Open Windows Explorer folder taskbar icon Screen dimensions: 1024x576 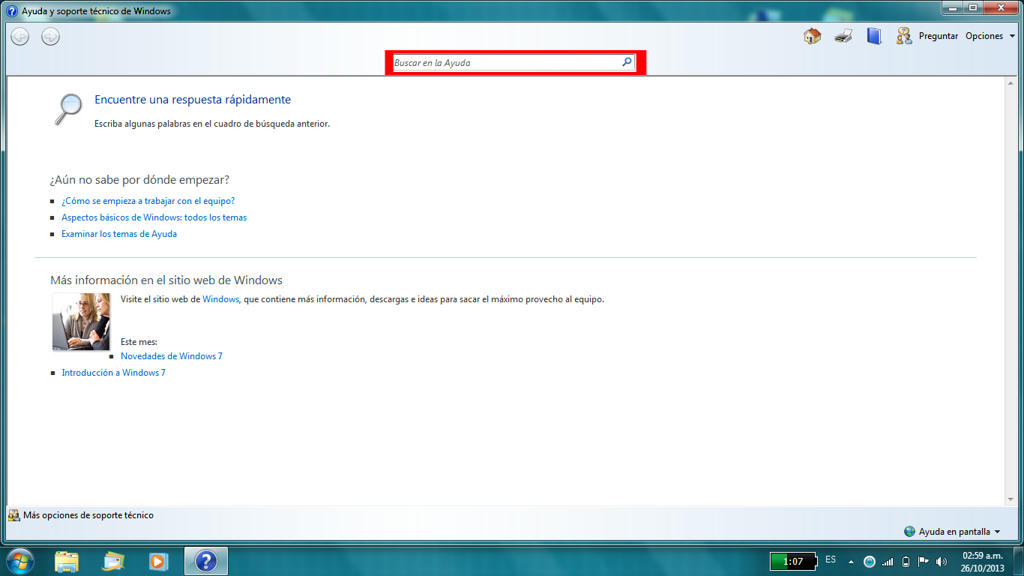click(x=67, y=562)
